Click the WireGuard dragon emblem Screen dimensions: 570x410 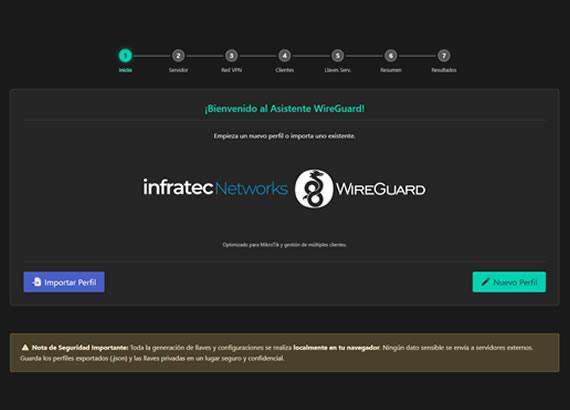point(314,189)
